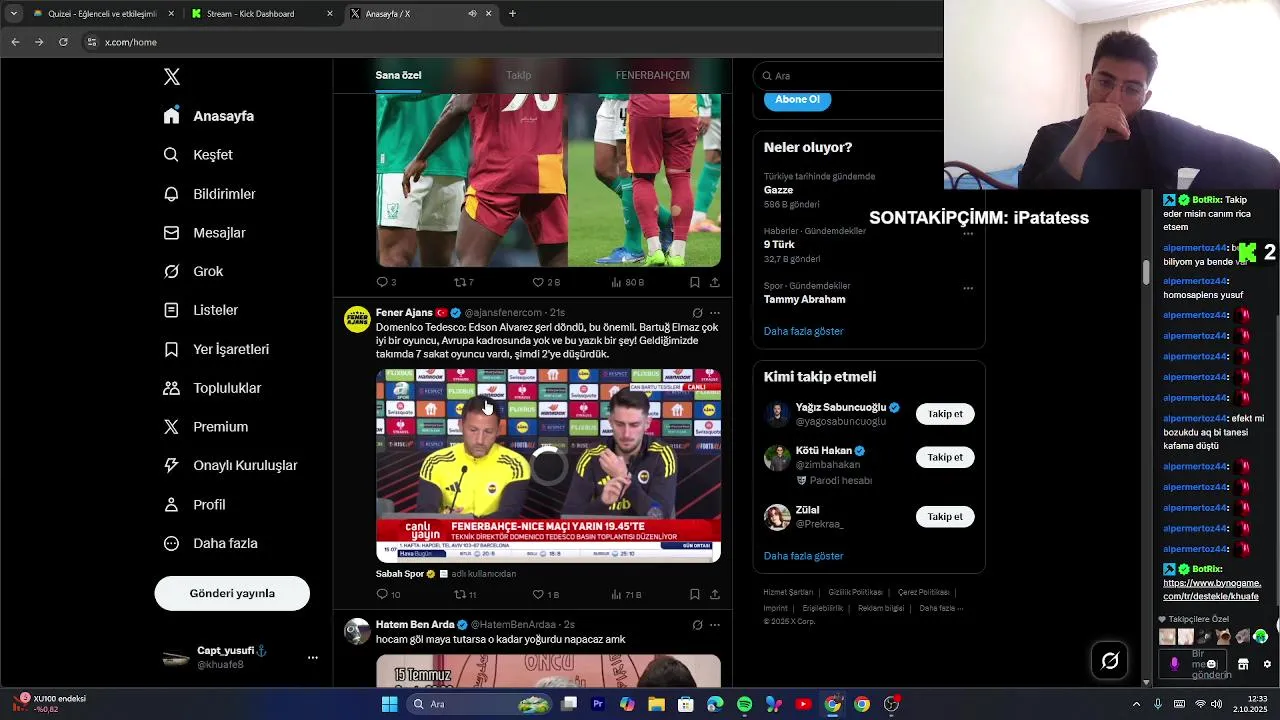Follow Zülal with Takip et
The width and height of the screenshot is (1280, 720).
coord(945,517)
